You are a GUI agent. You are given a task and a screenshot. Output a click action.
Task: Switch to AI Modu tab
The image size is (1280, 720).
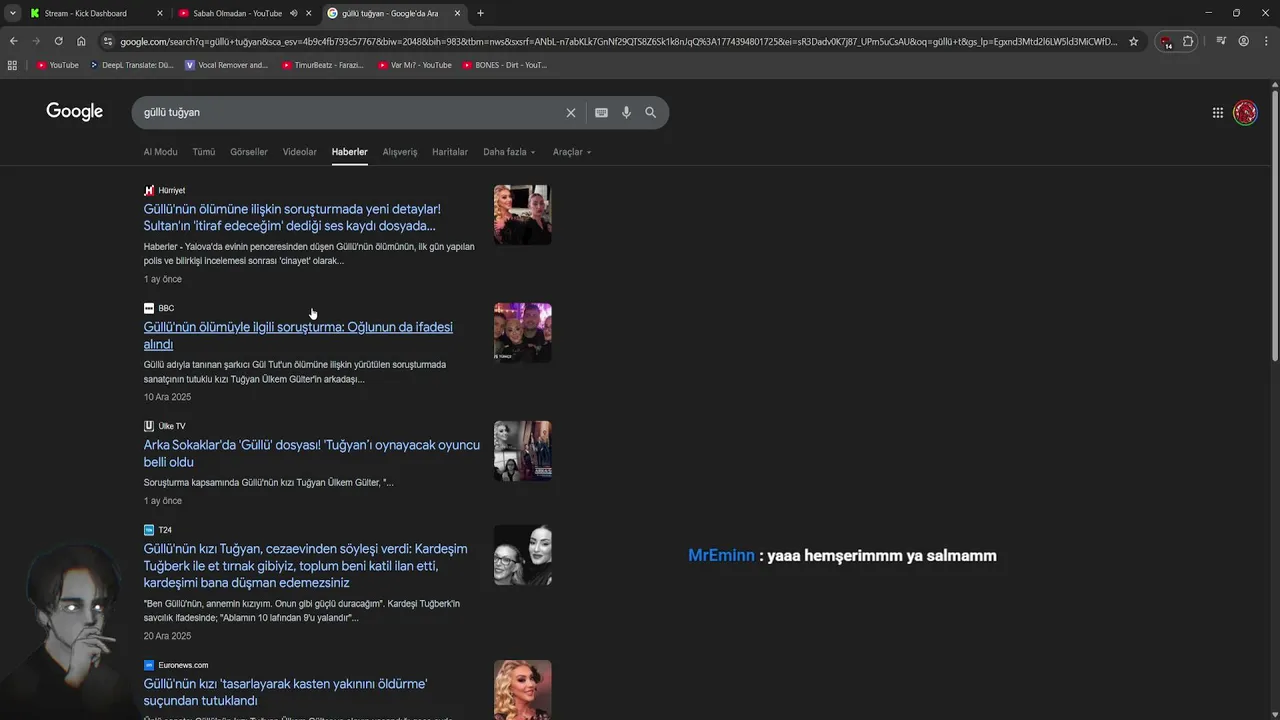(160, 152)
